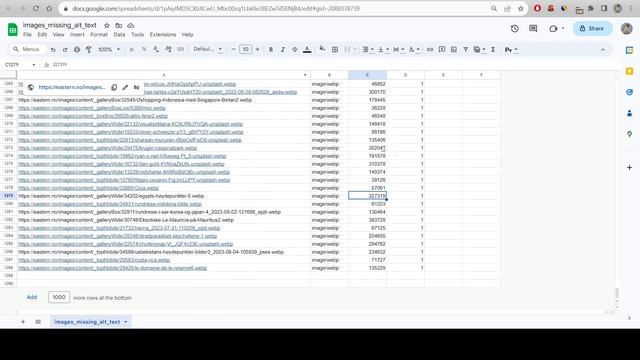The height and width of the screenshot is (360, 640).
Task: Open the text color picker
Action: 307,49
